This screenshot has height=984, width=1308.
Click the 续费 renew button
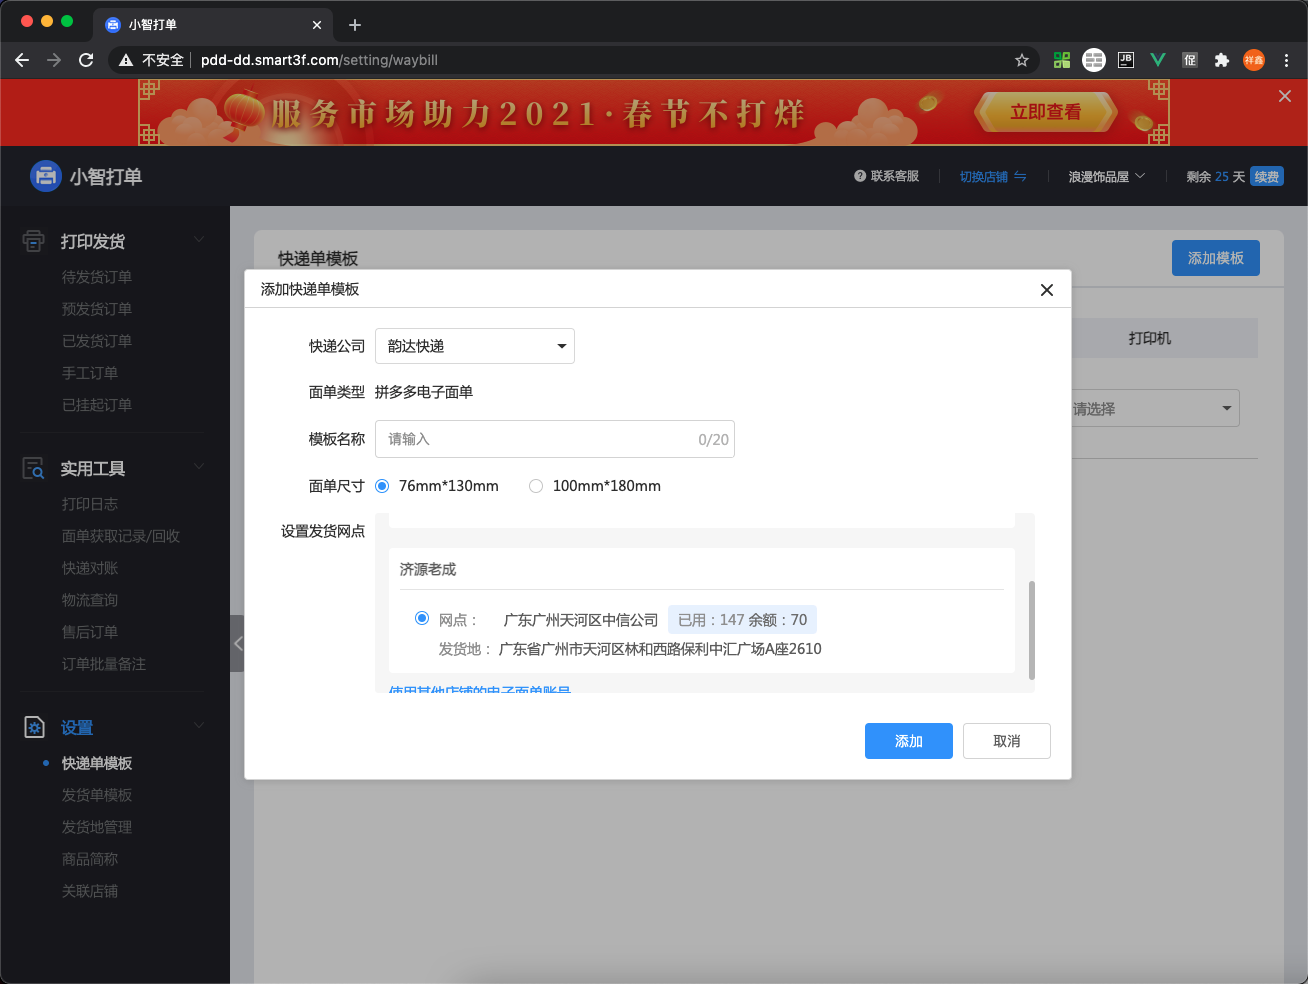(1267, 177)
